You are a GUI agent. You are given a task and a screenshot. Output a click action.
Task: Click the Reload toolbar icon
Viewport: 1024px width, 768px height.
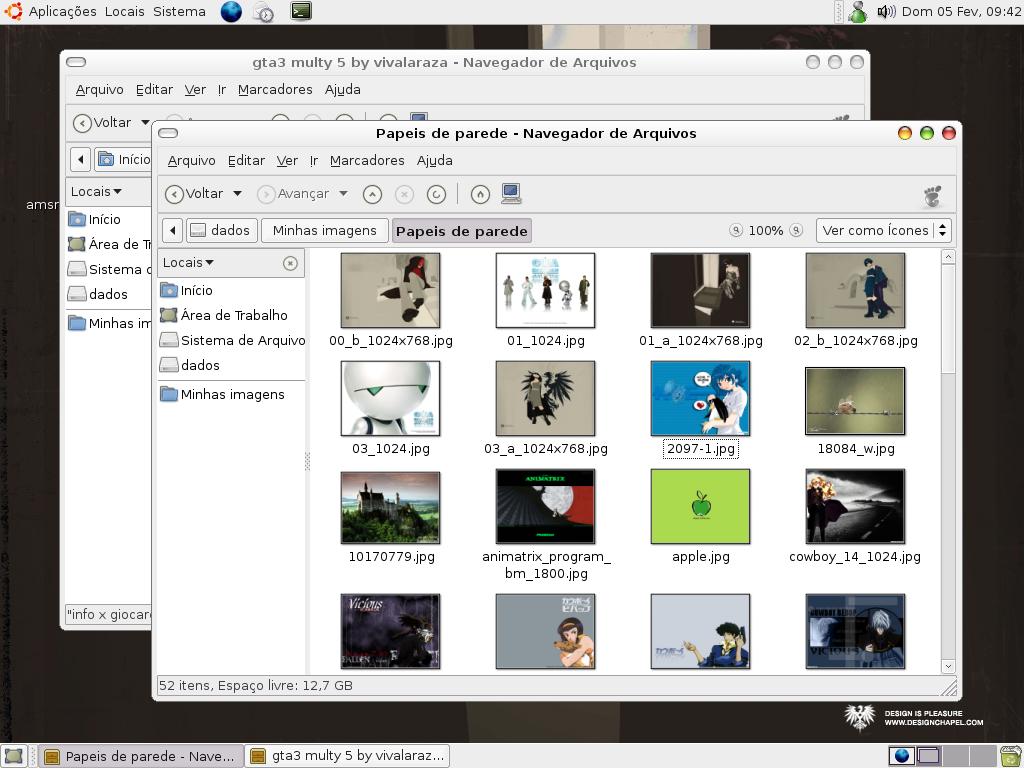[x=436, y=194]
